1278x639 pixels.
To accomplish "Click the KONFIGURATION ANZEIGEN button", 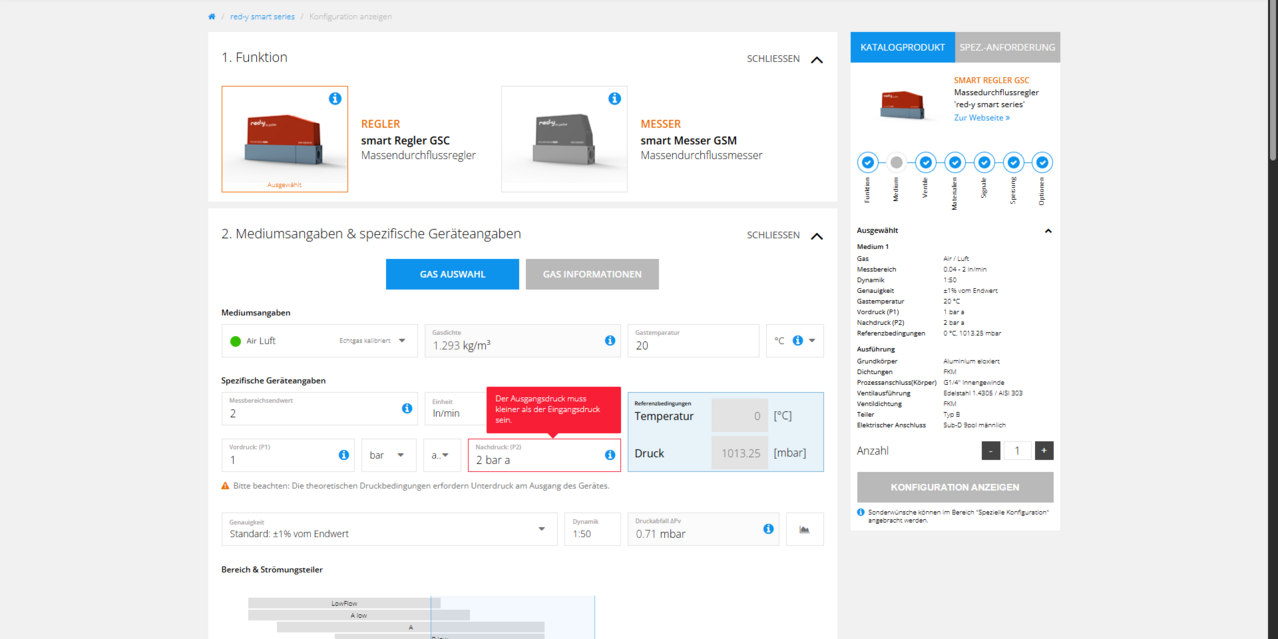I will click(955, 487).
